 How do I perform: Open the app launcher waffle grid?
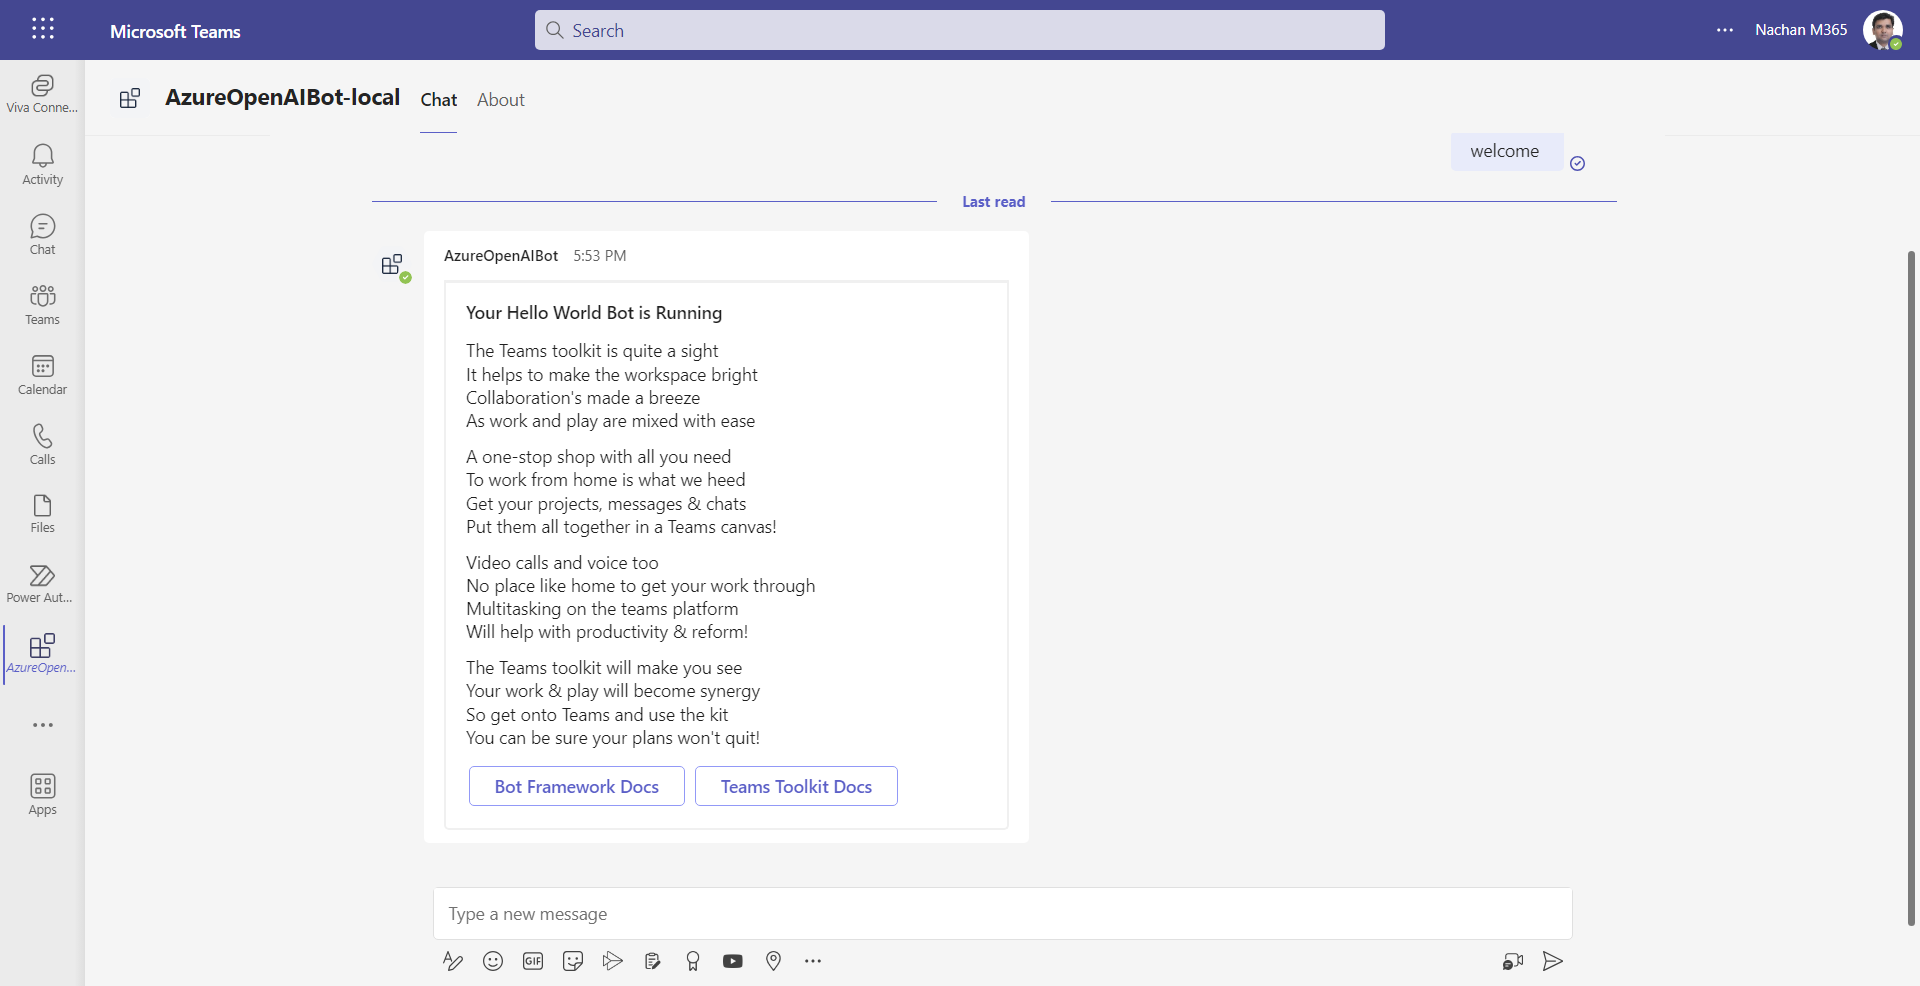(43, 29)
